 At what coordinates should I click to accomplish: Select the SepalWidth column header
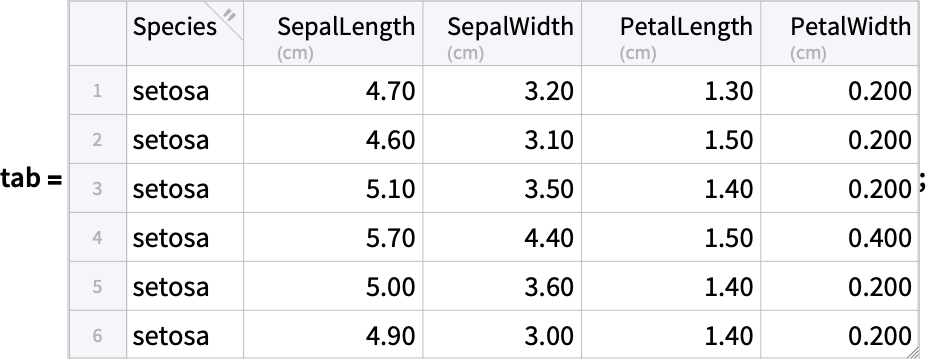click(502, 33)
